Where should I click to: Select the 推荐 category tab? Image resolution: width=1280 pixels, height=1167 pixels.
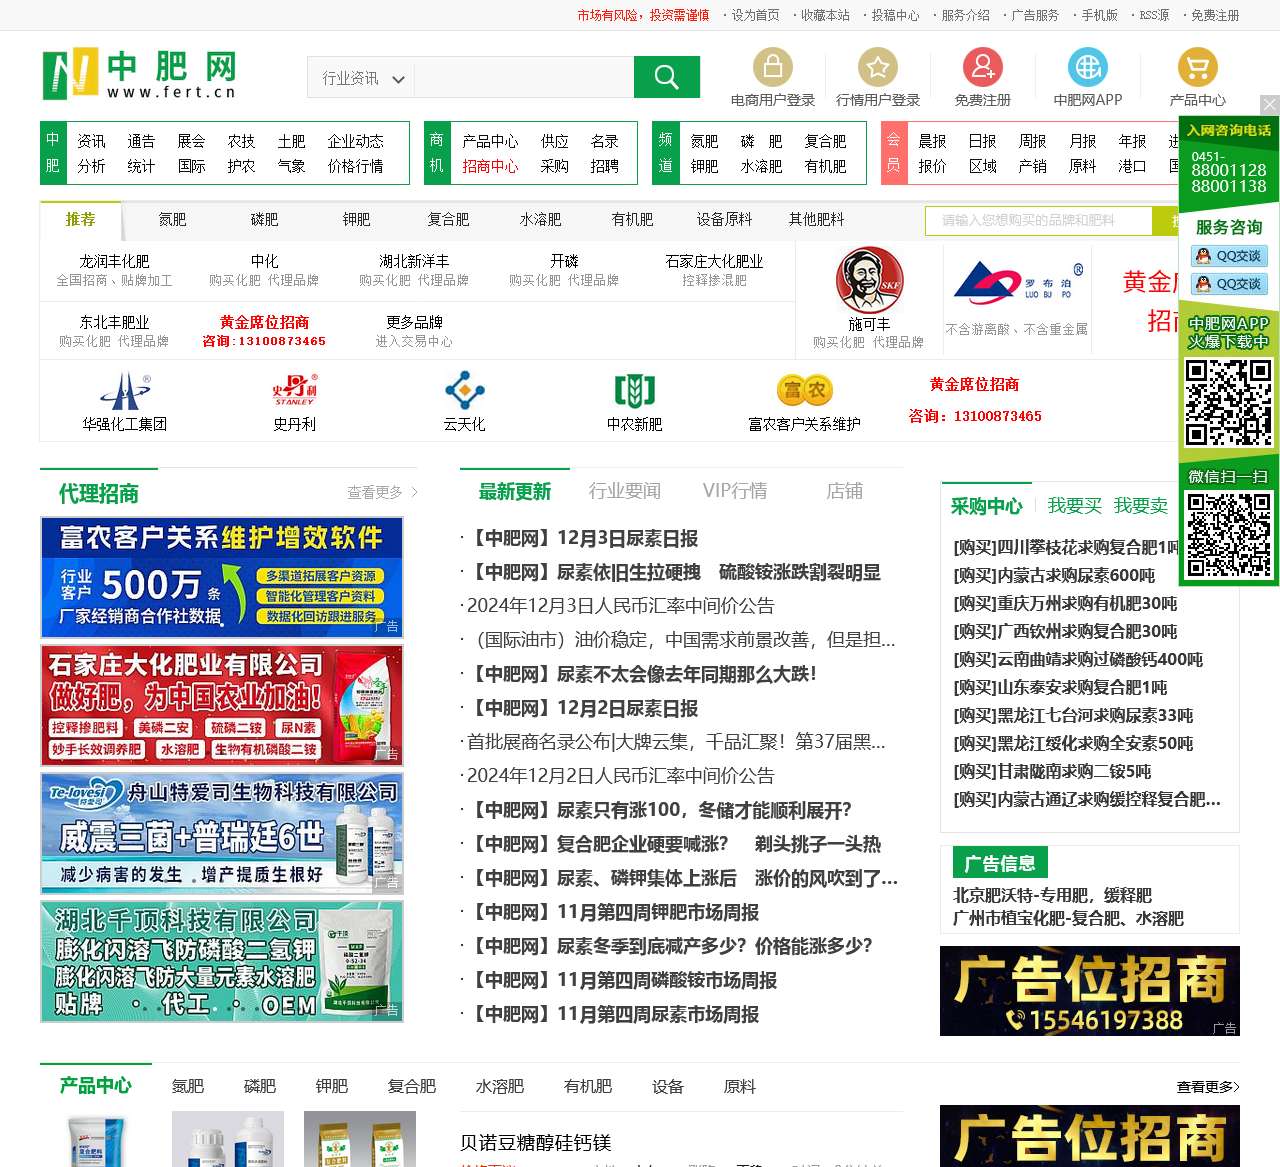point(81,220)
